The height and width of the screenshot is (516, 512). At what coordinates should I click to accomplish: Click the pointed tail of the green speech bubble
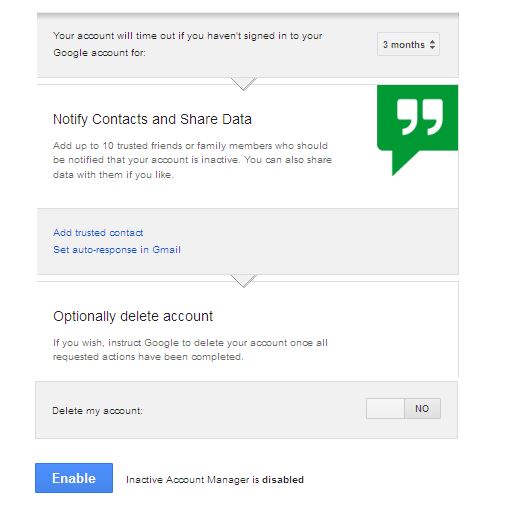pyautogui.click(x=400, y=163)
